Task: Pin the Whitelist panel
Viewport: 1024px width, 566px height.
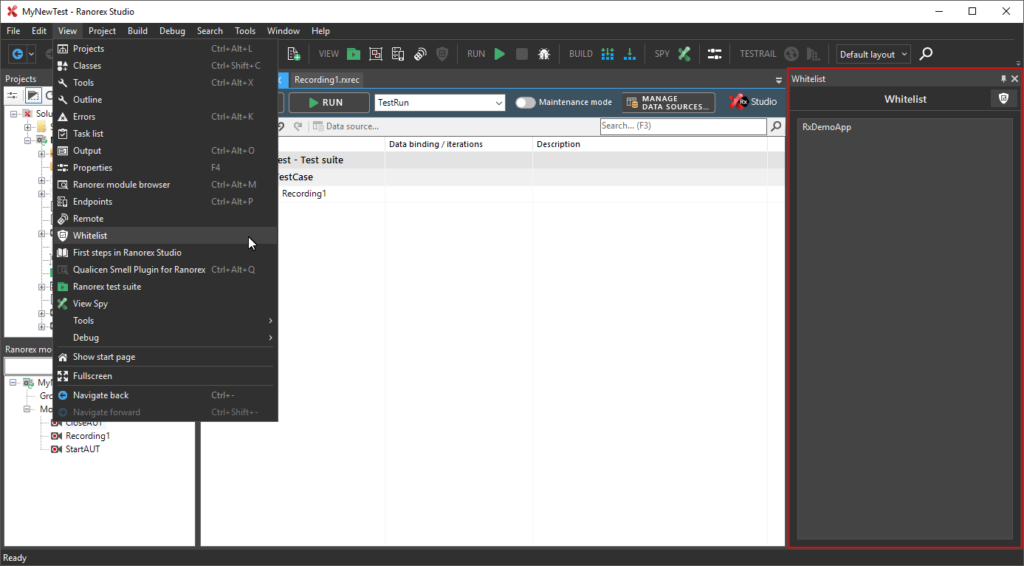Action: pos(1003,79)
